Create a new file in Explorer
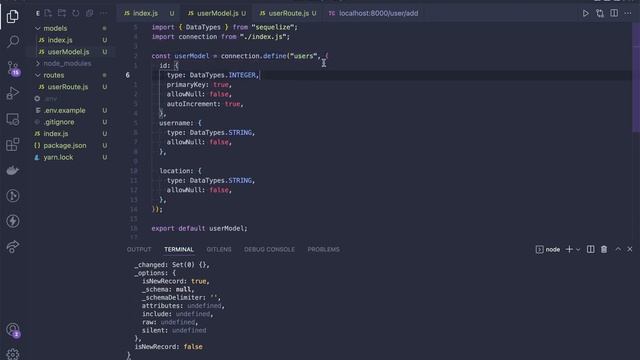The height and width of the screenshot is (360, 640). pyautogui.click(x=48, y=13)
